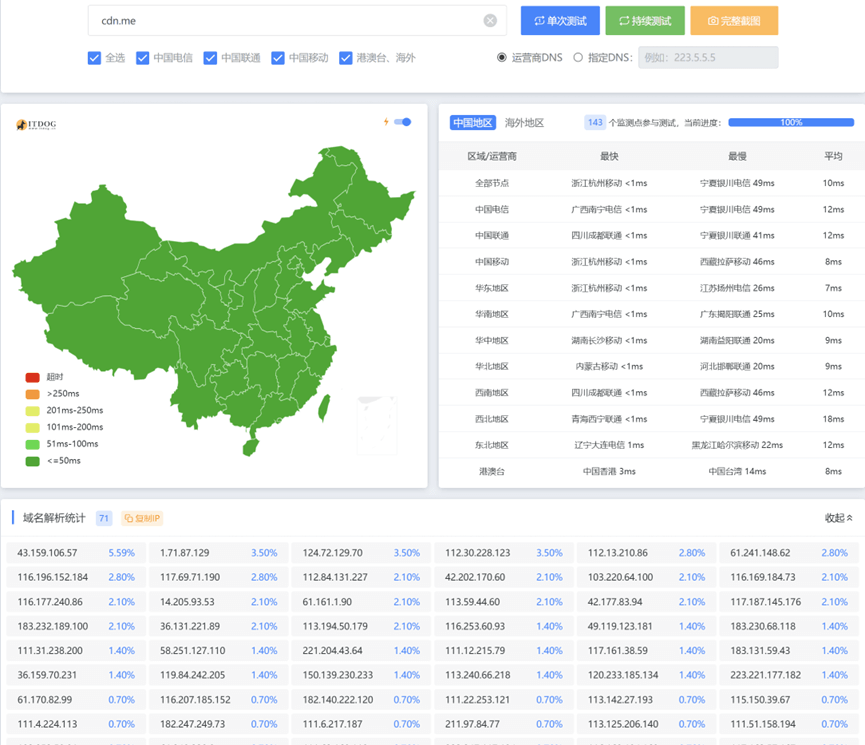865x745 pixels.
Task: Click the 2.80% link next to 112.13.210.86
Action: coord(694,552)
